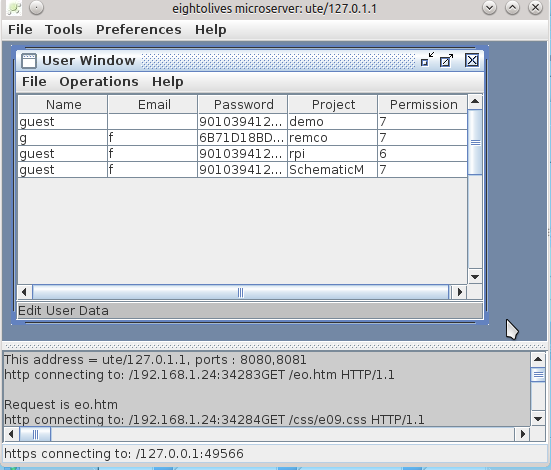This screenshot has height=470, width=551.
Task: Click the Project column header
Action: [x=333, y=104]
